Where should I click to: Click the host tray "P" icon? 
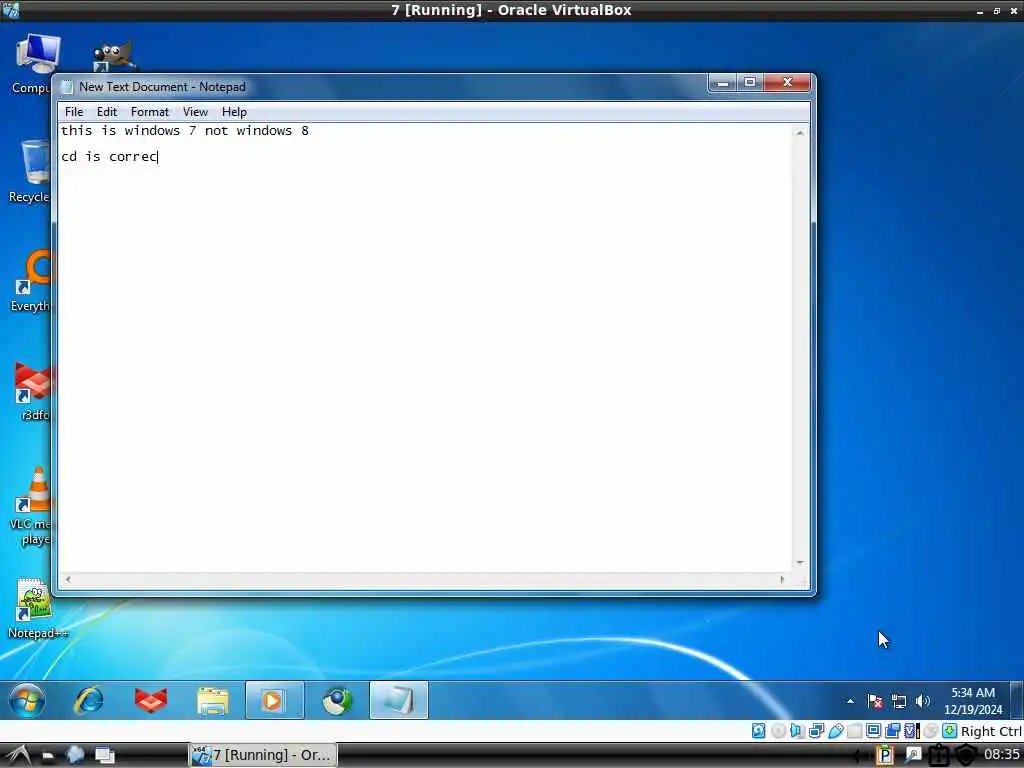[886, 755]
